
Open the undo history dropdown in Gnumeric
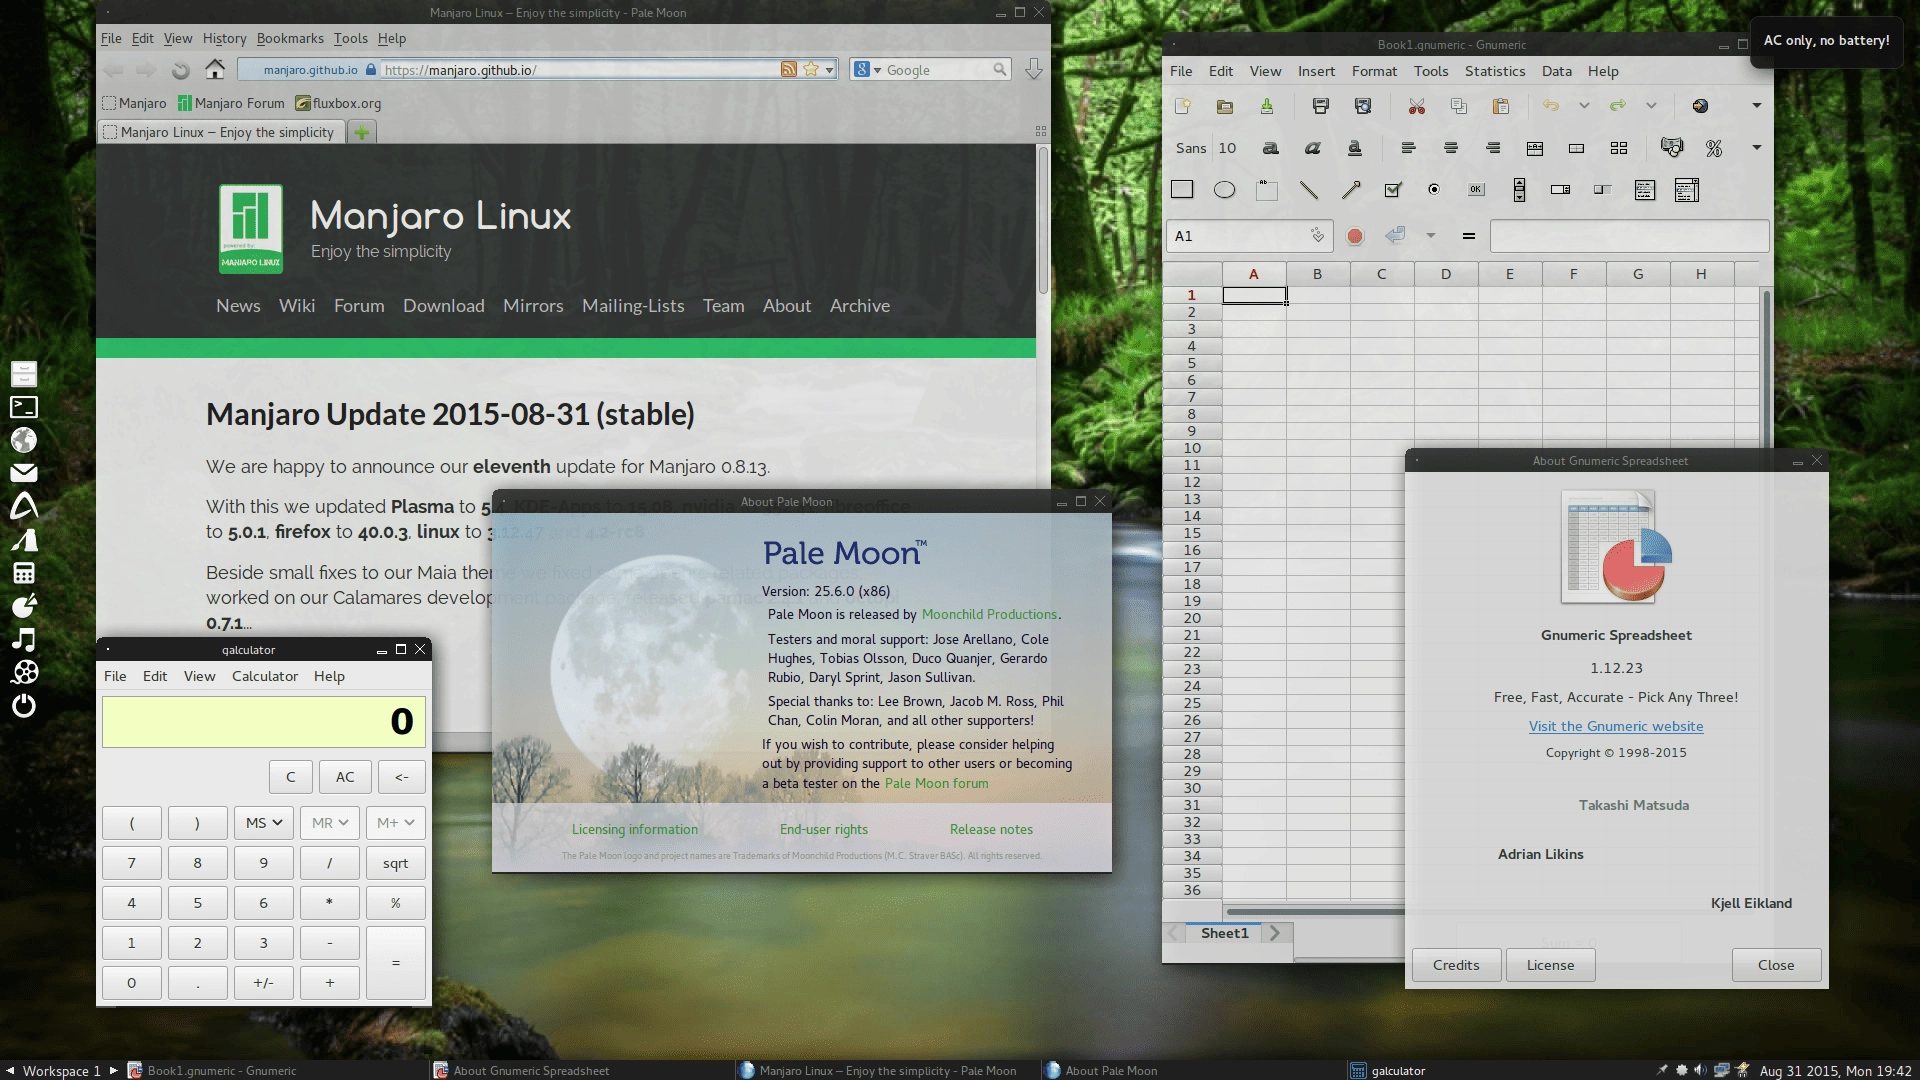(1584, 106)
